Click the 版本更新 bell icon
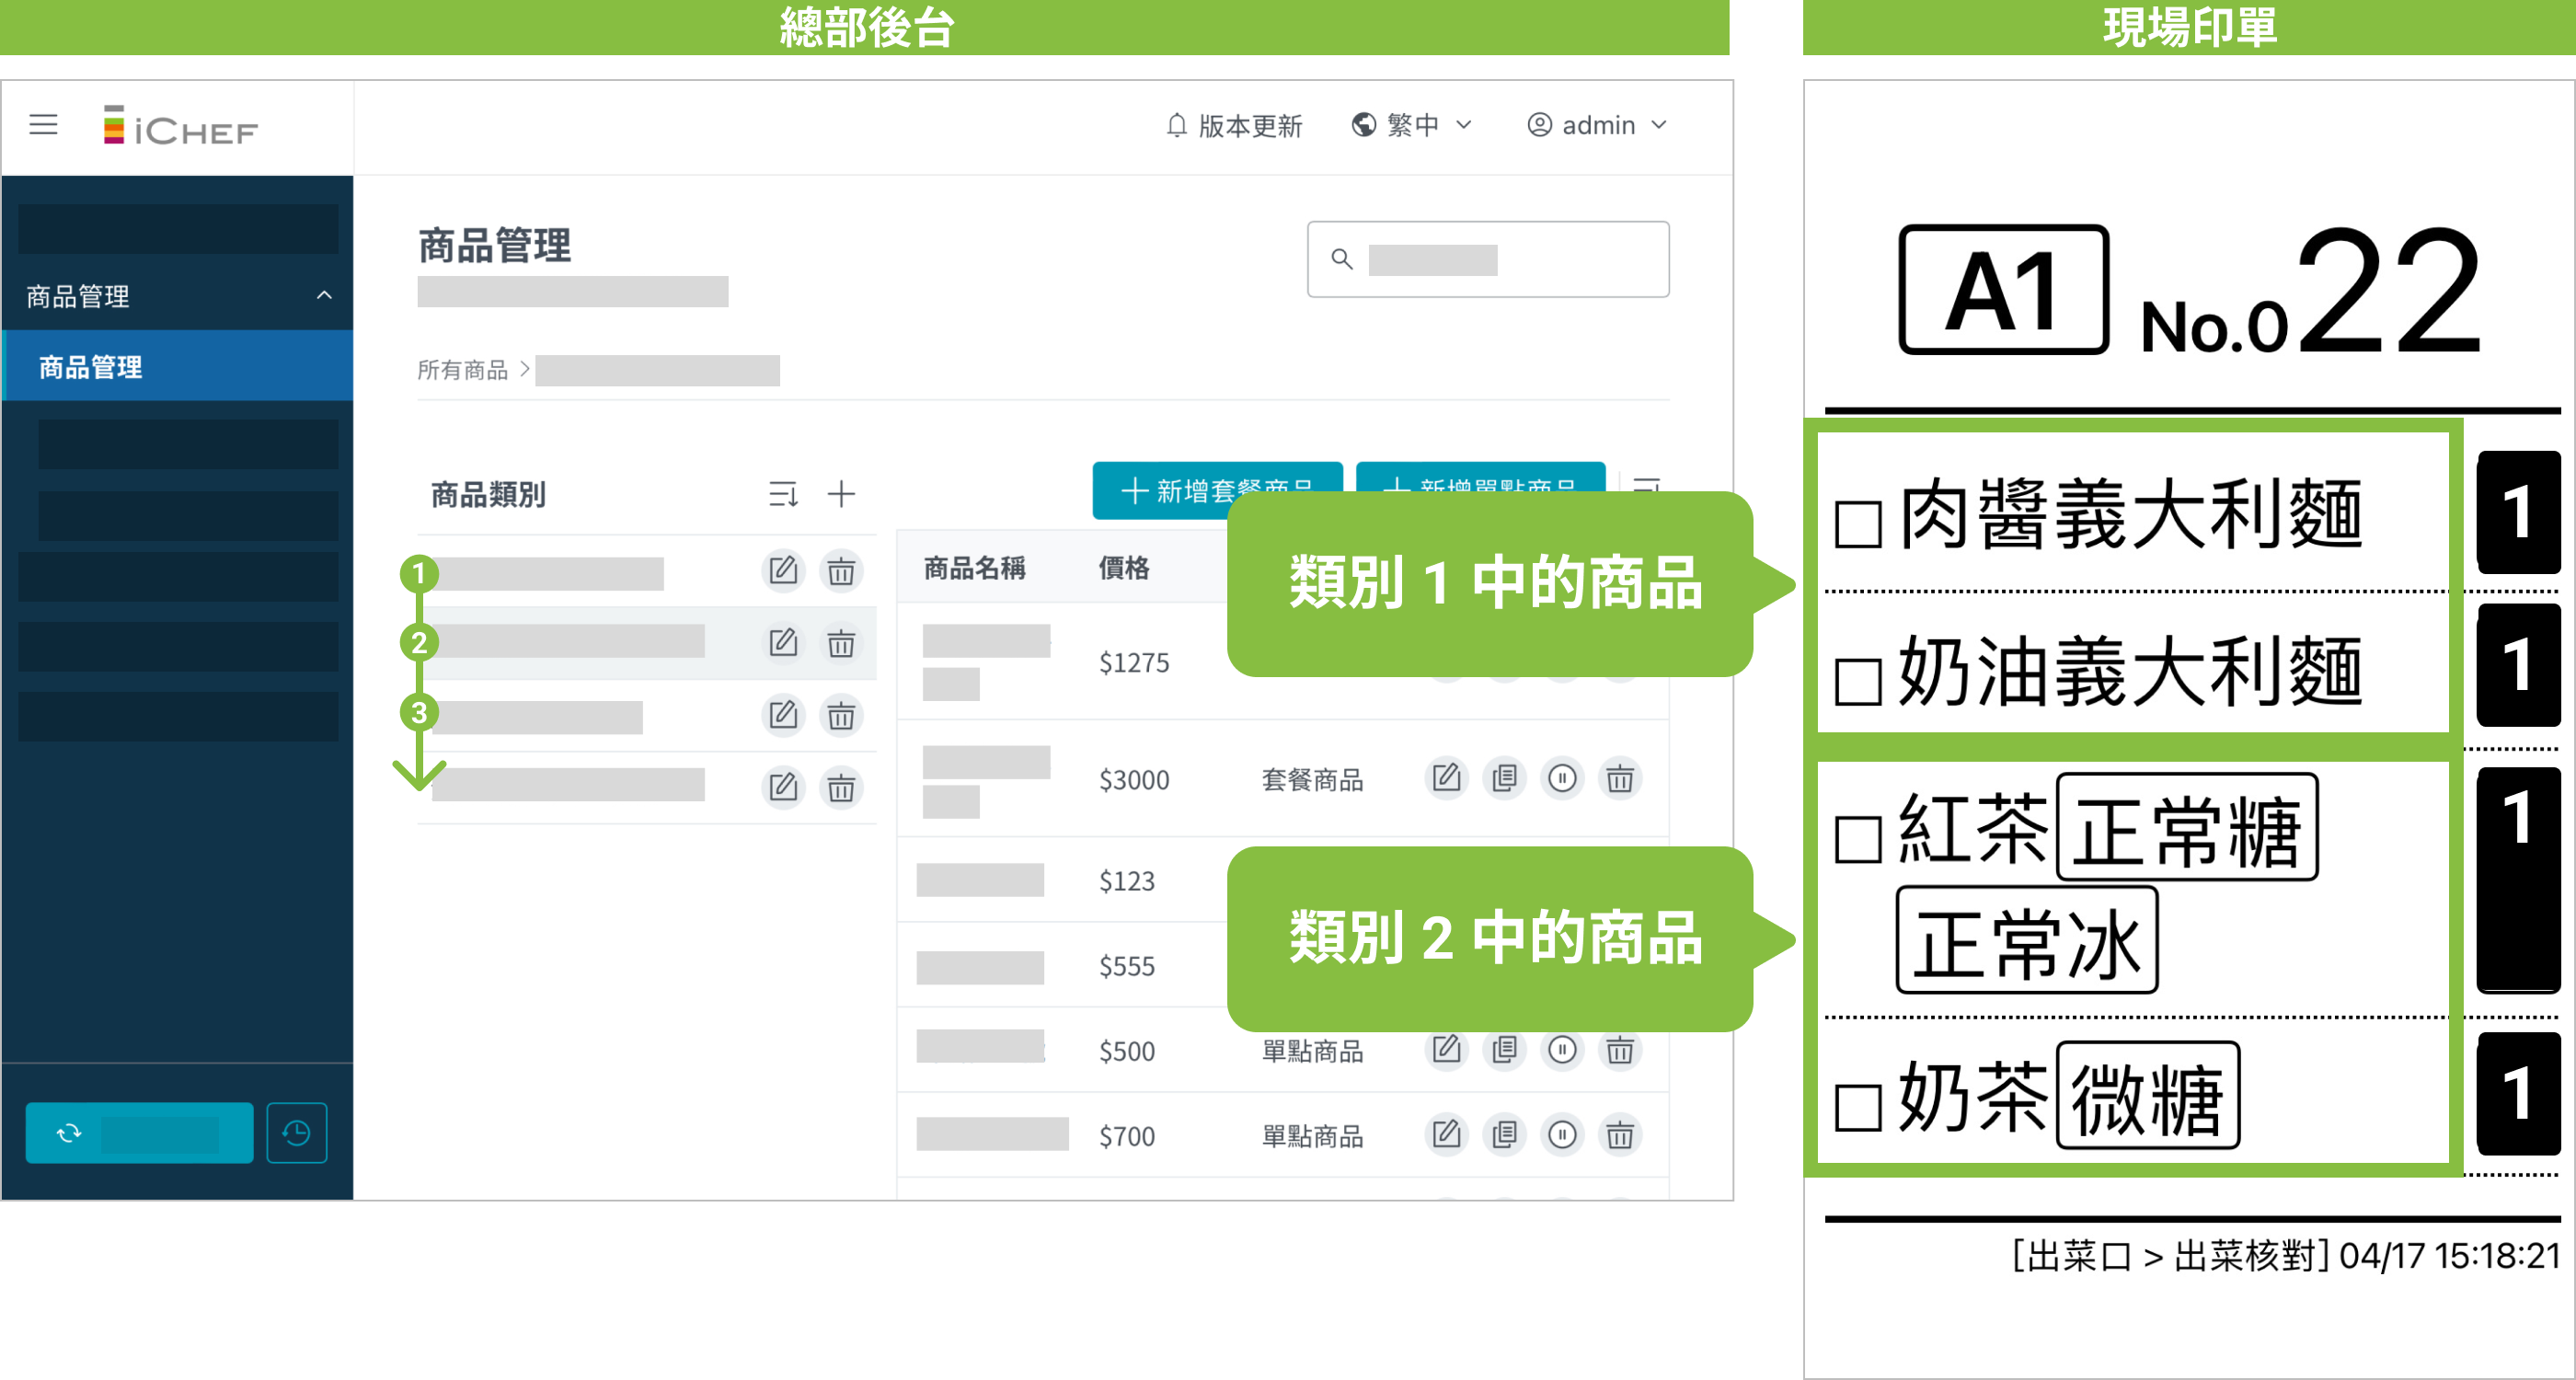Image resolution: width=2576 pixels, height=1380 pixels. 1177,125
